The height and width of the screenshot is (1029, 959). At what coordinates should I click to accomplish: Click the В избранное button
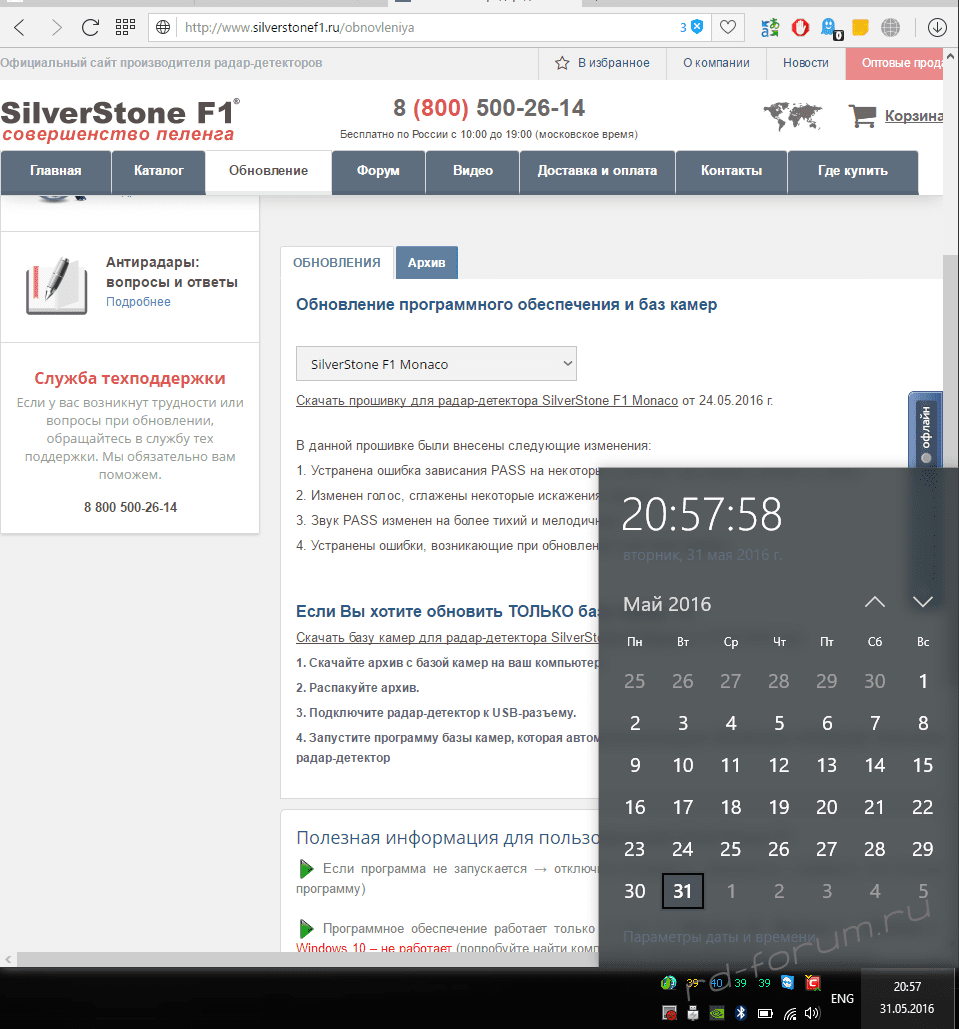[602, 63]
